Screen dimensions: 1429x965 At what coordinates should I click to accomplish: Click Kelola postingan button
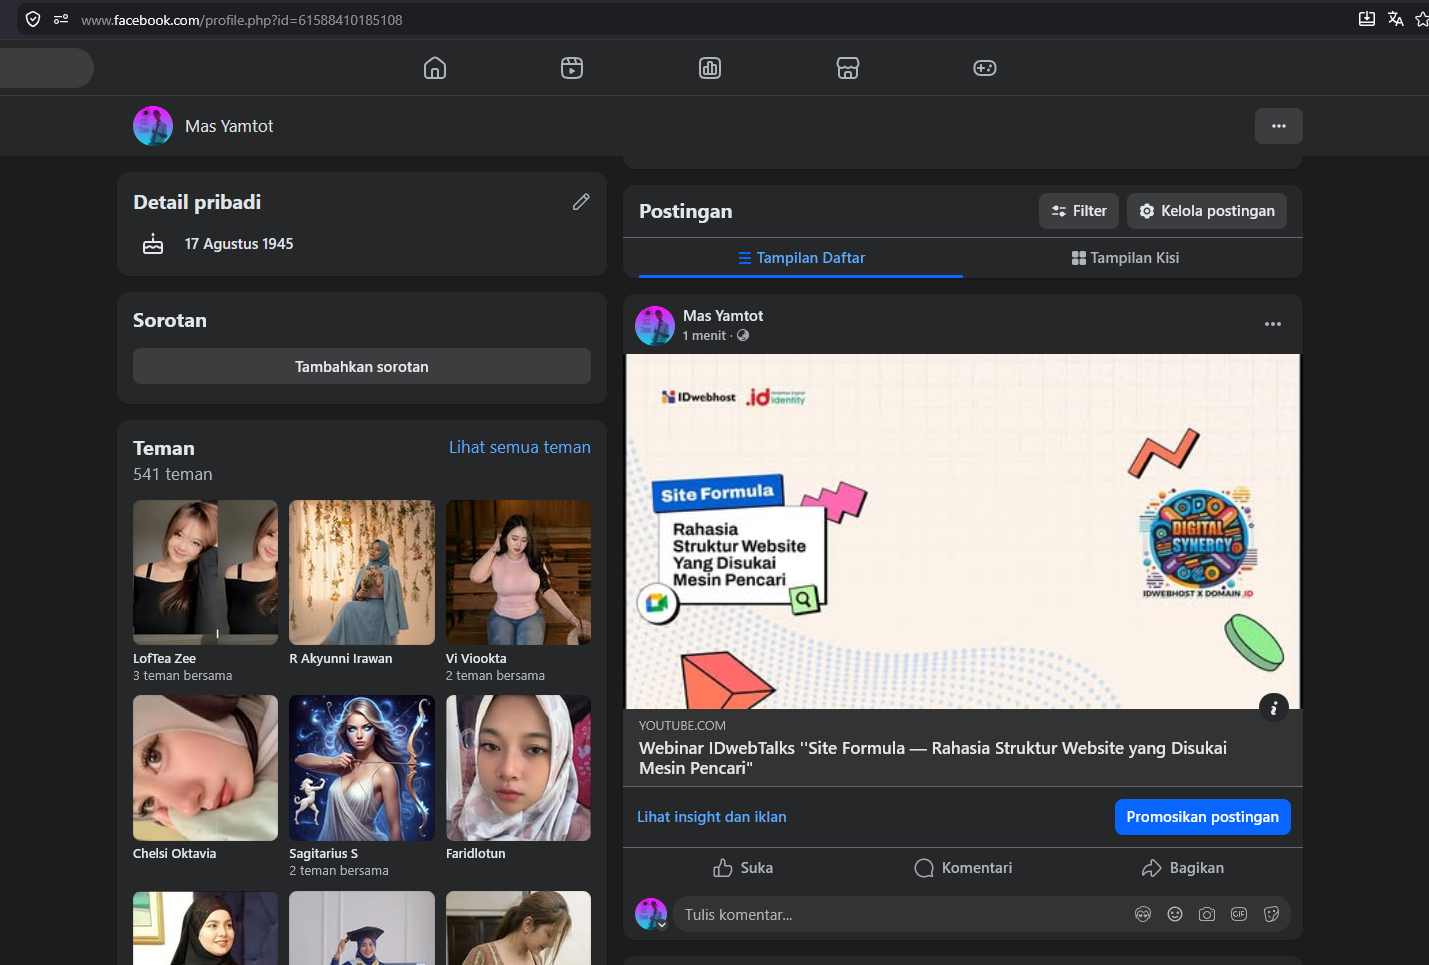pyautogui.click(x=1207, y=211)
